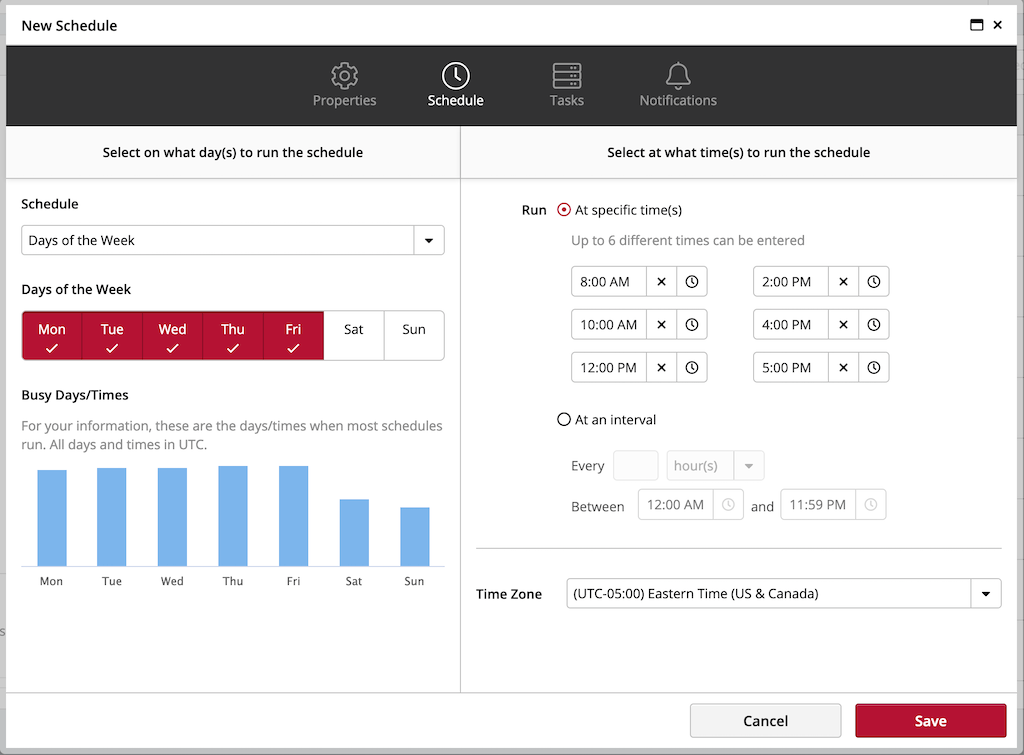Click the Thu bar in busy chart
This screenshot has height=755, width=1024.
(x=233, y=516)
